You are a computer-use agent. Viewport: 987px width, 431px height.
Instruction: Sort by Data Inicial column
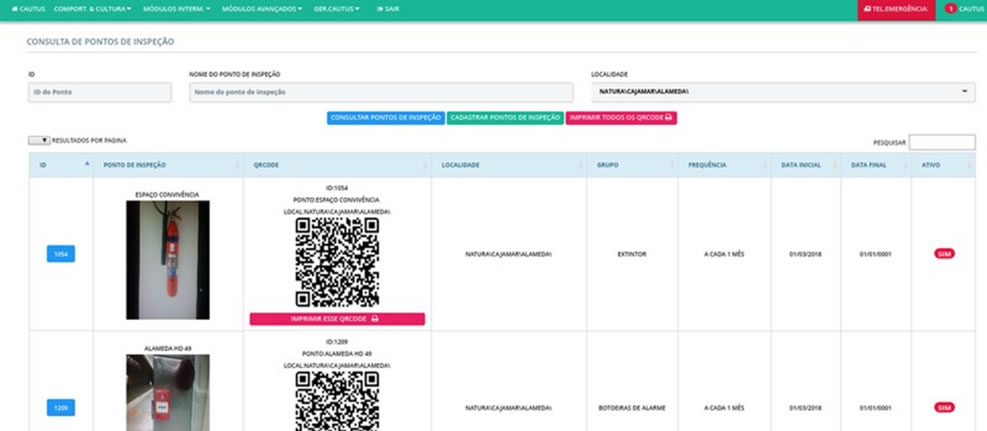point(806,165)
